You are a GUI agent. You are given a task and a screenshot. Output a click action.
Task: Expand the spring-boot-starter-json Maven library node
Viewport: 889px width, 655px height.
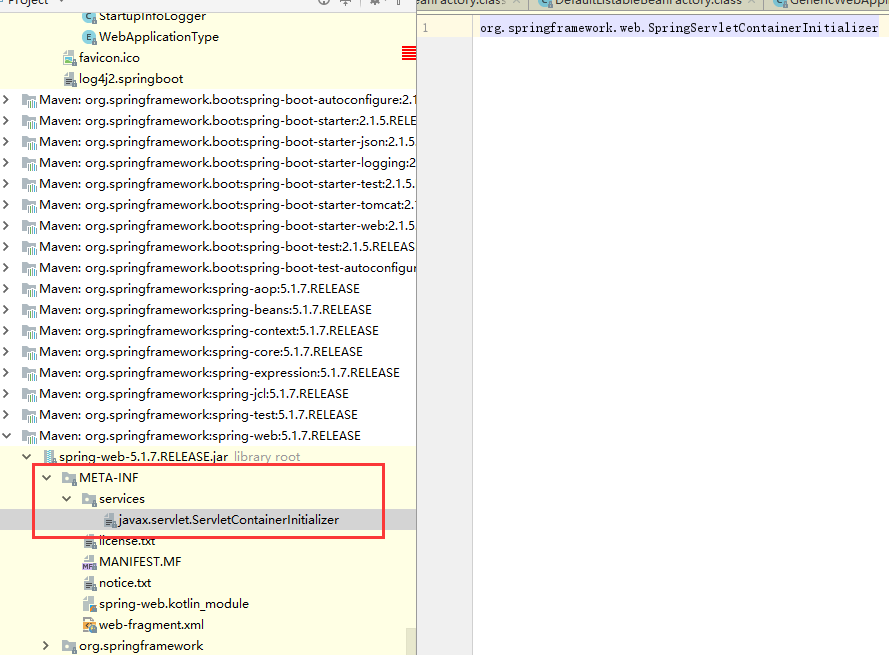(x=6, y=142)
